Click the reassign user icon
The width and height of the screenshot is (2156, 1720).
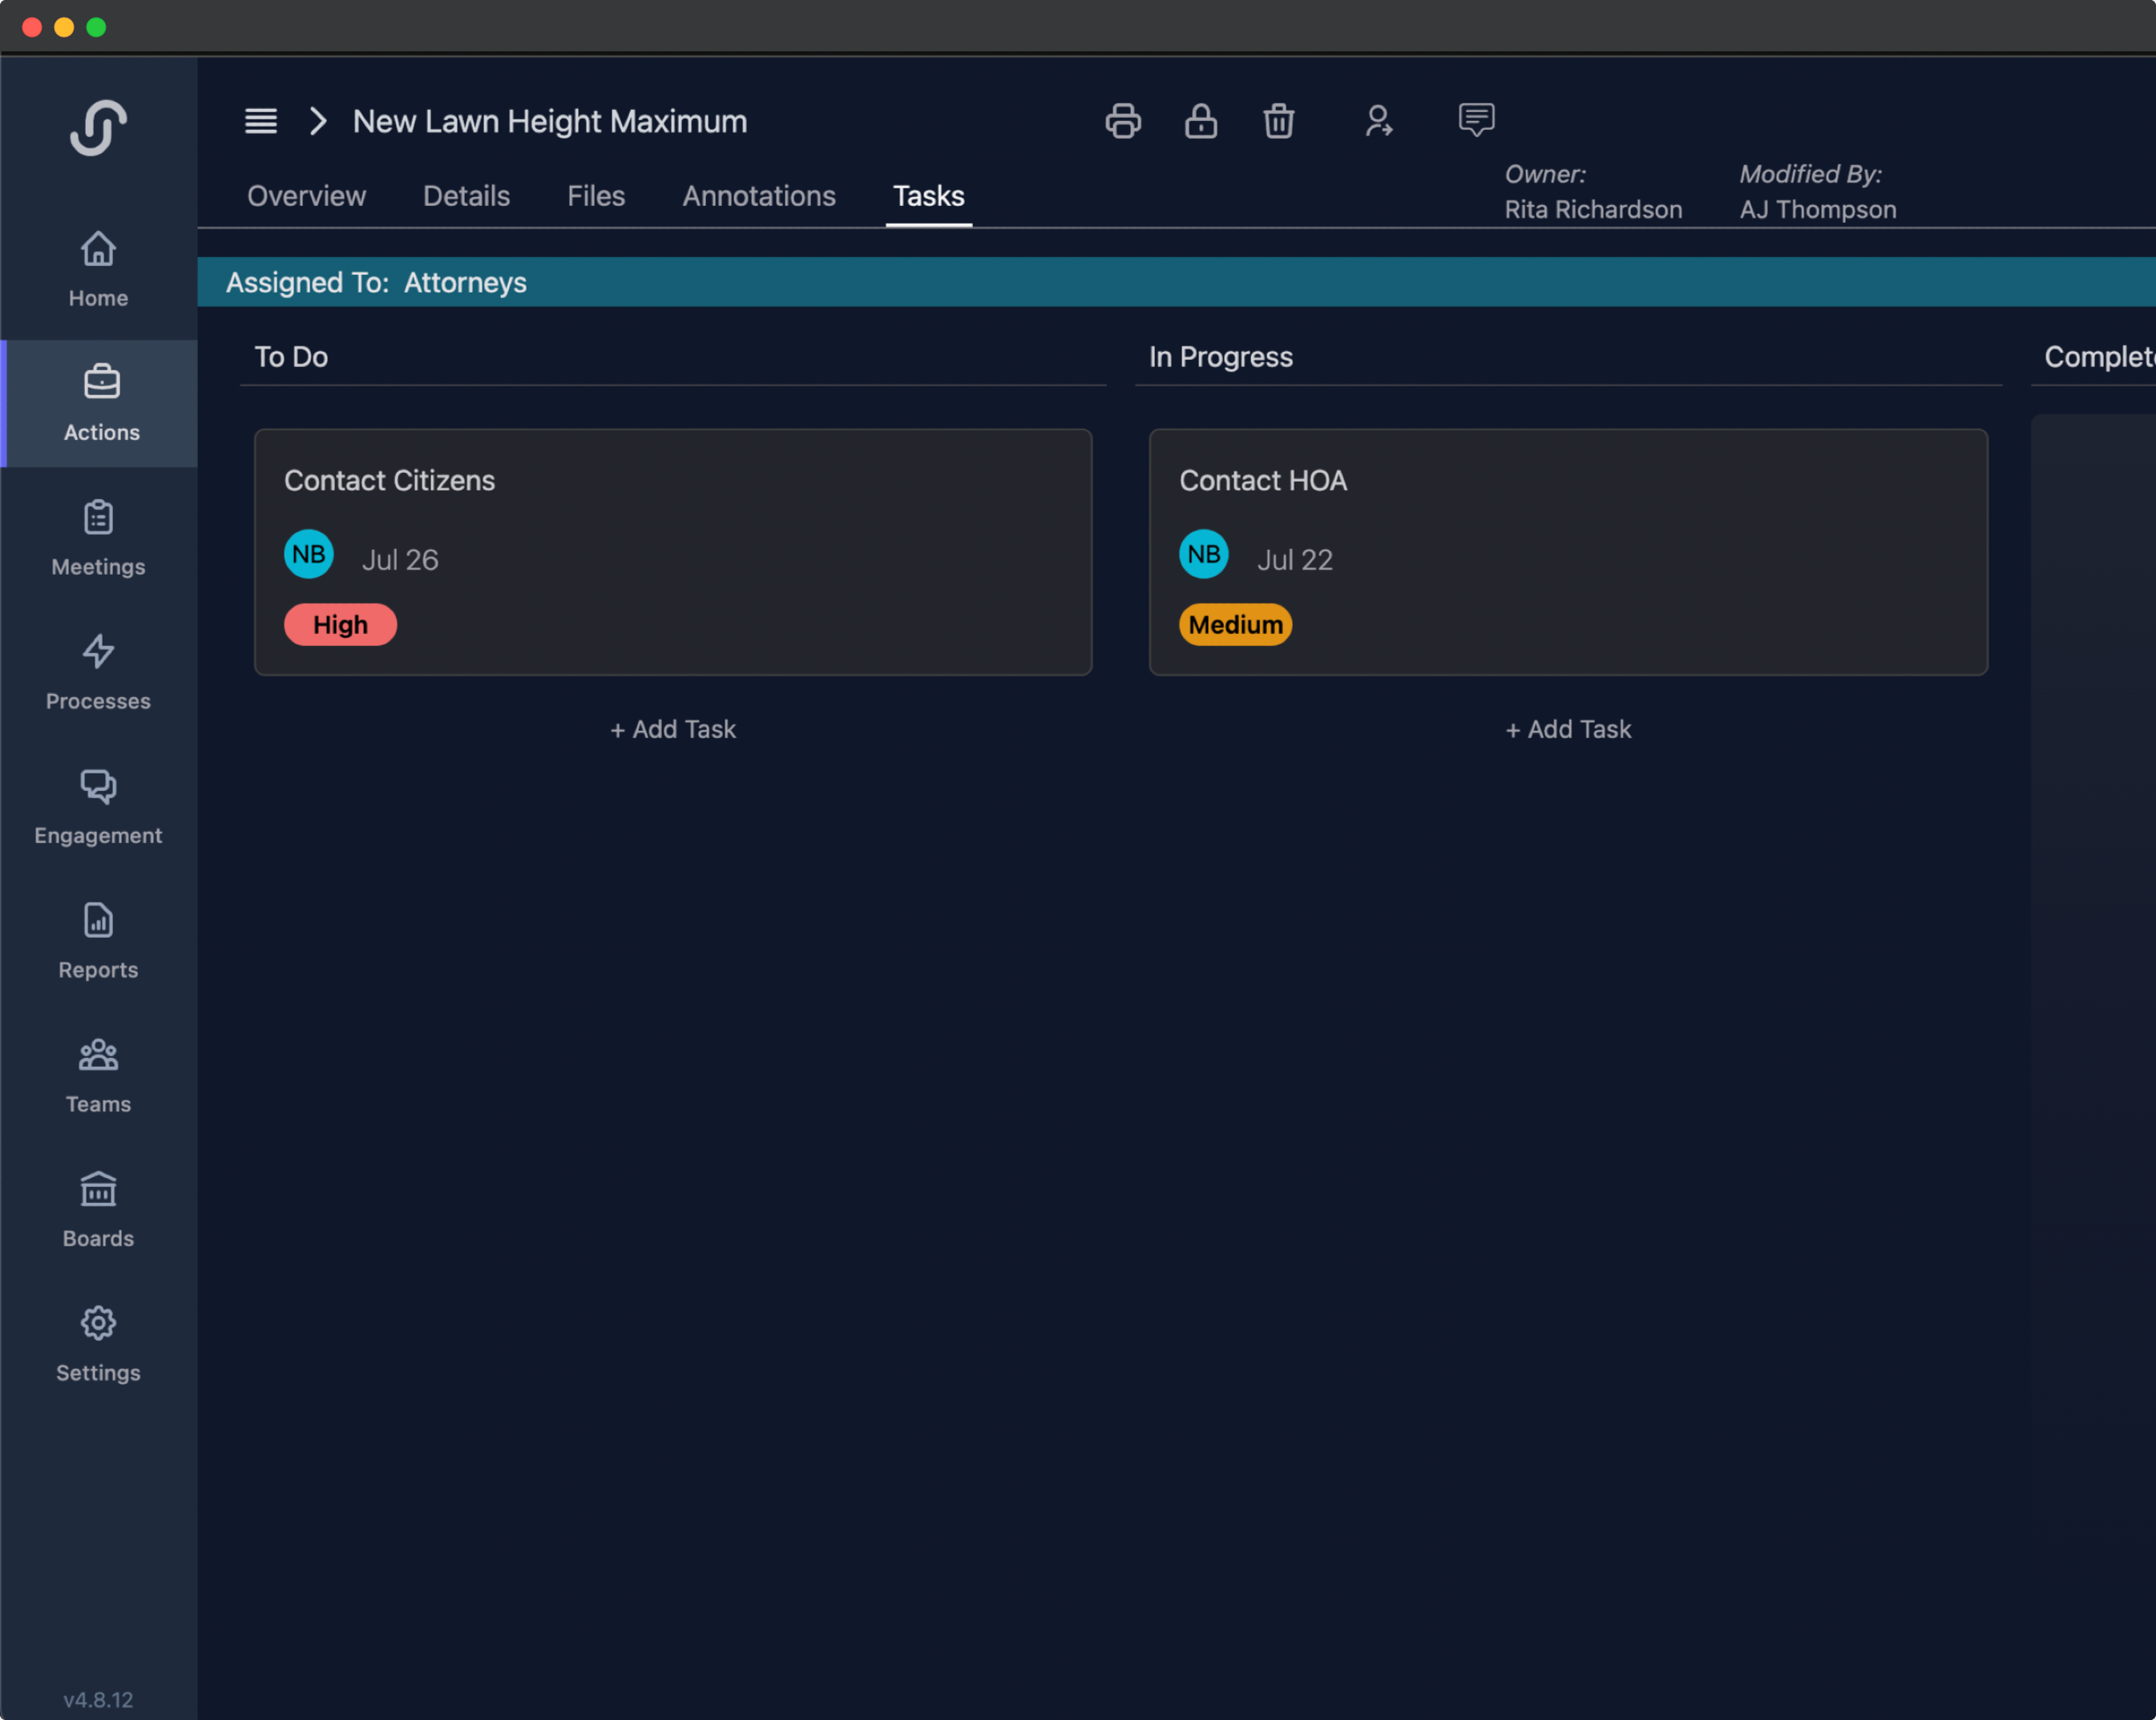1378,121
